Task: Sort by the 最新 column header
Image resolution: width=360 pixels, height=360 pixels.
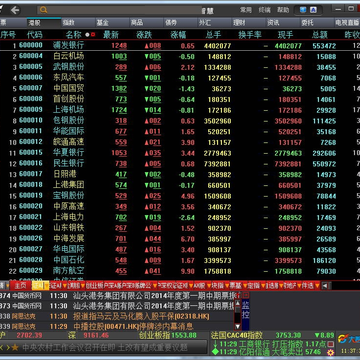Action: point(111,35)
